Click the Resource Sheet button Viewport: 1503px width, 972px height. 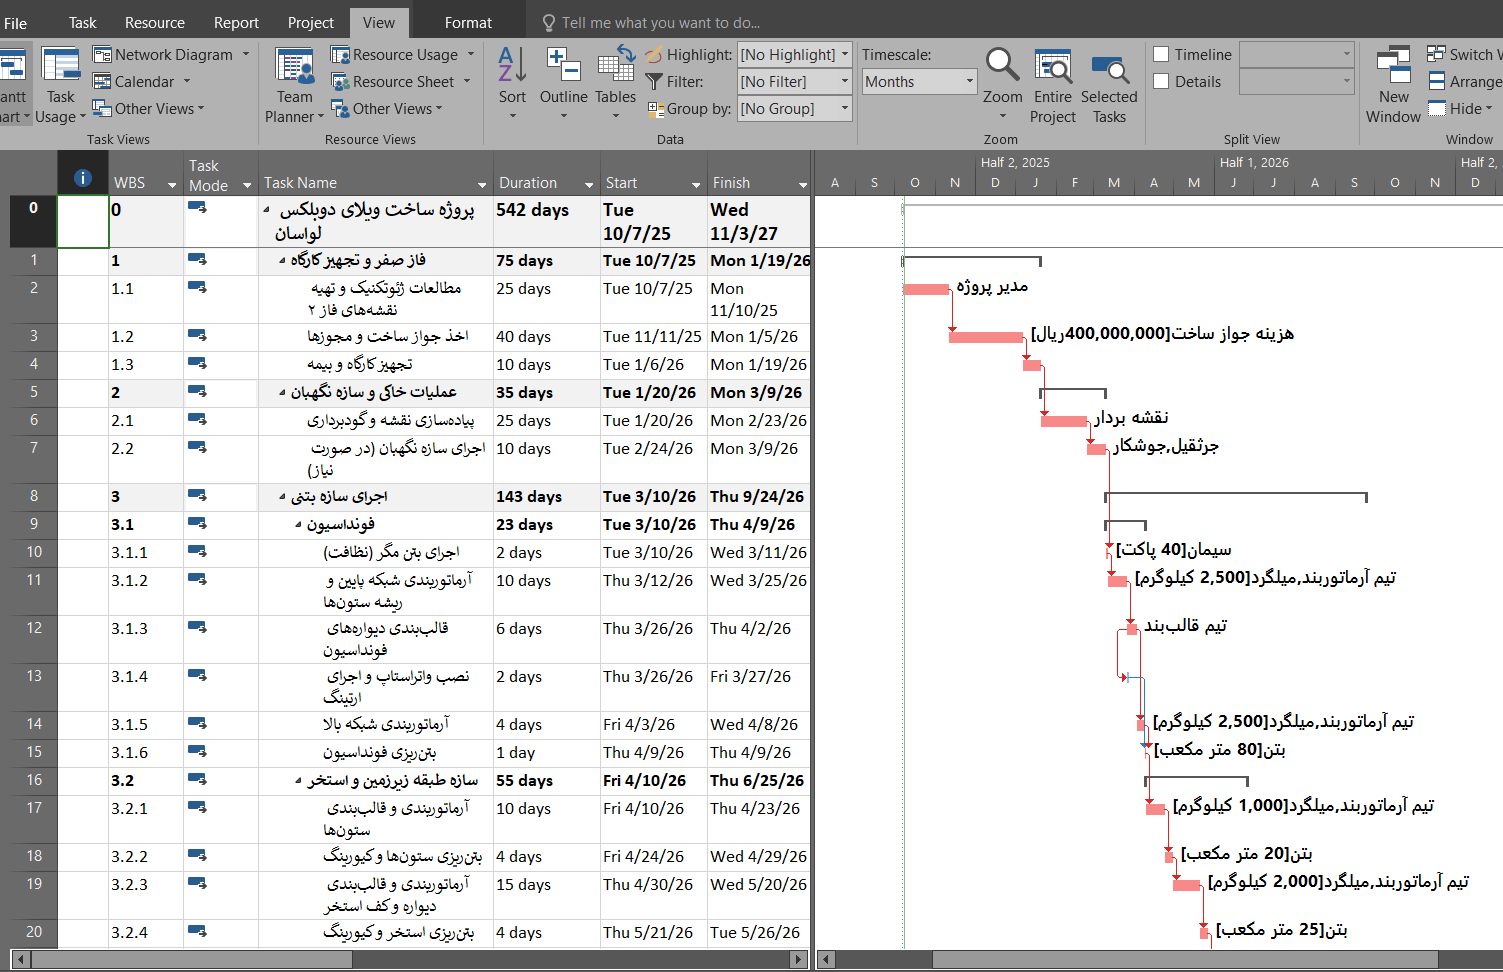402,82
